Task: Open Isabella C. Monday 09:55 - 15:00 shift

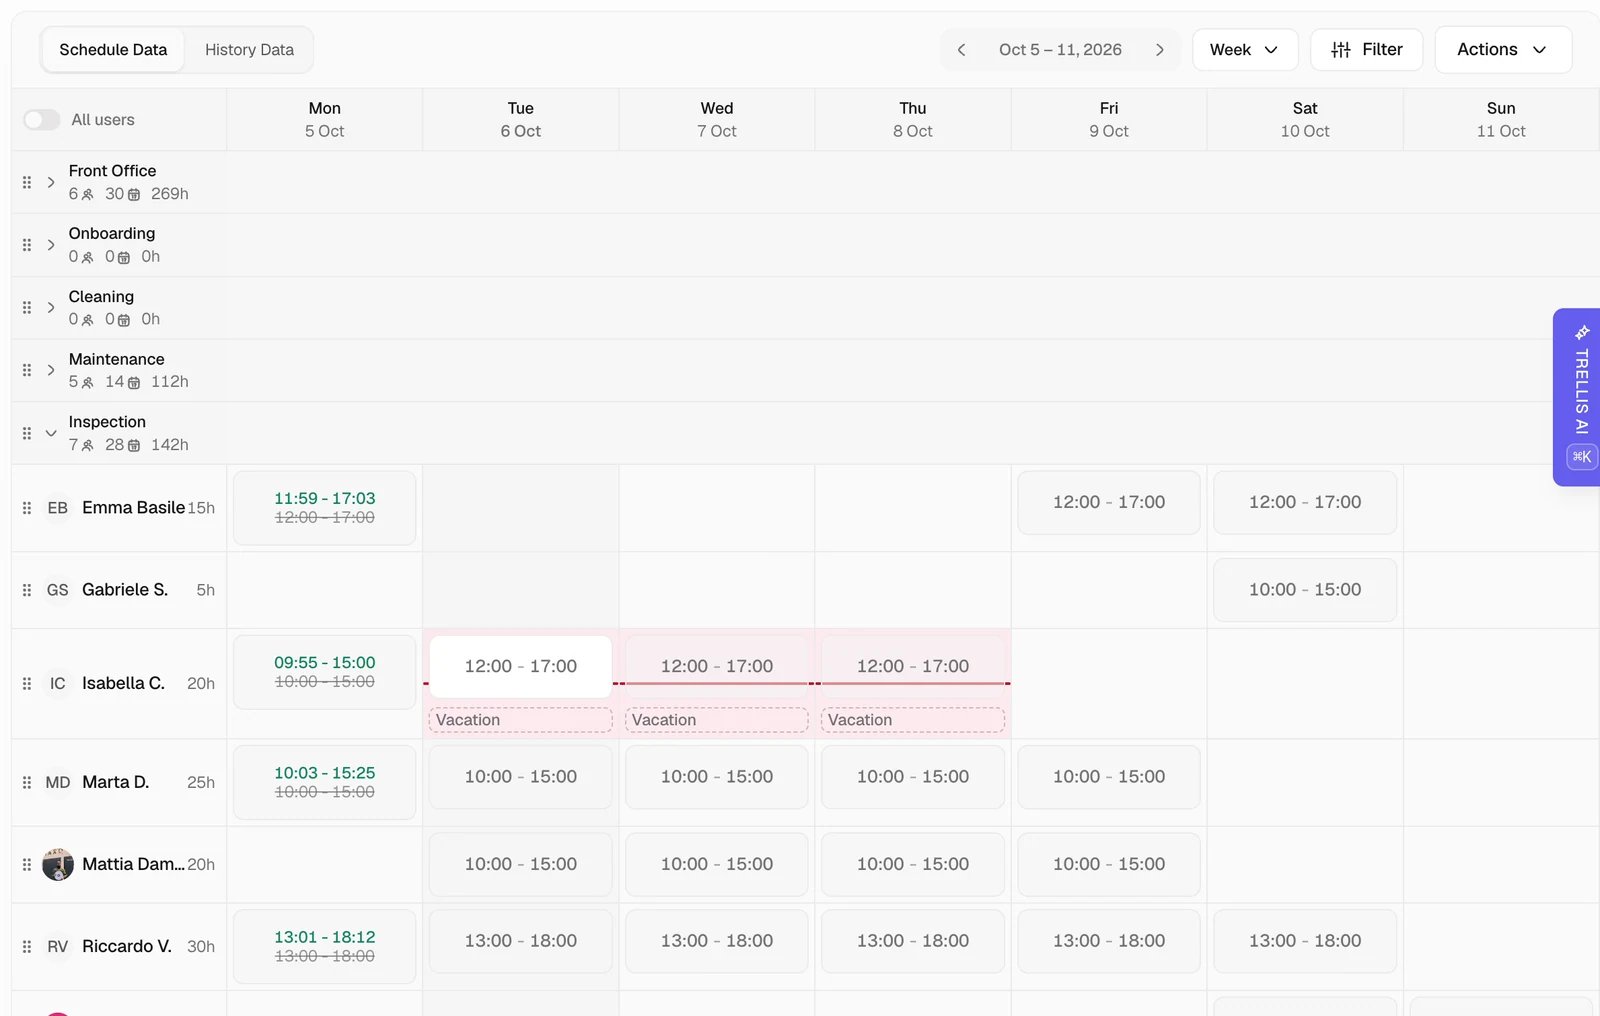Action: (325, 672)
